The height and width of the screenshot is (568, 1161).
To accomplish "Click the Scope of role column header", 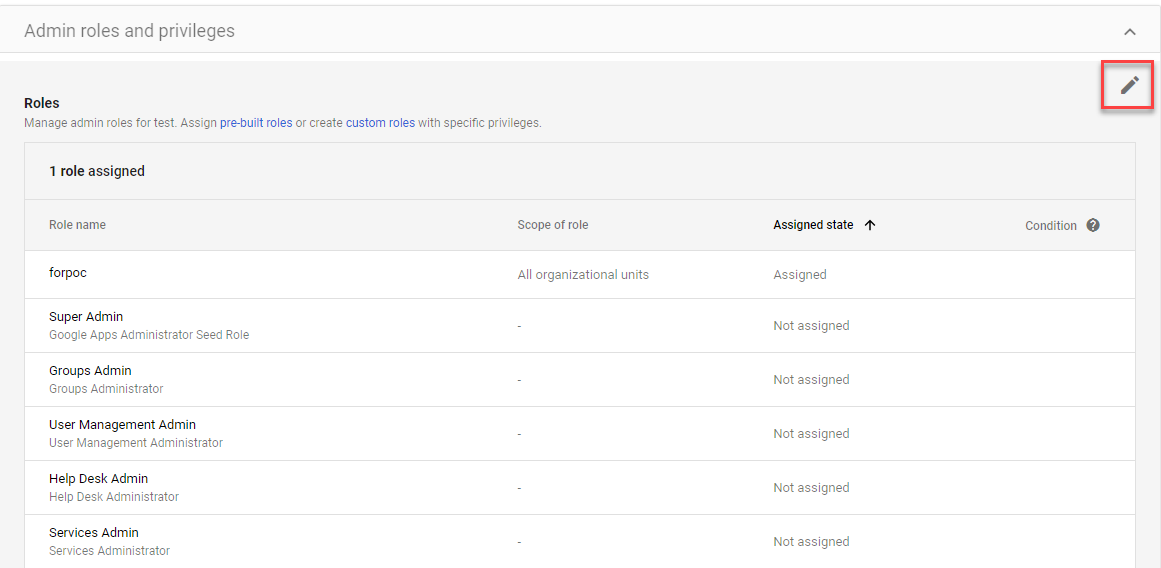I will click(552, 225).
